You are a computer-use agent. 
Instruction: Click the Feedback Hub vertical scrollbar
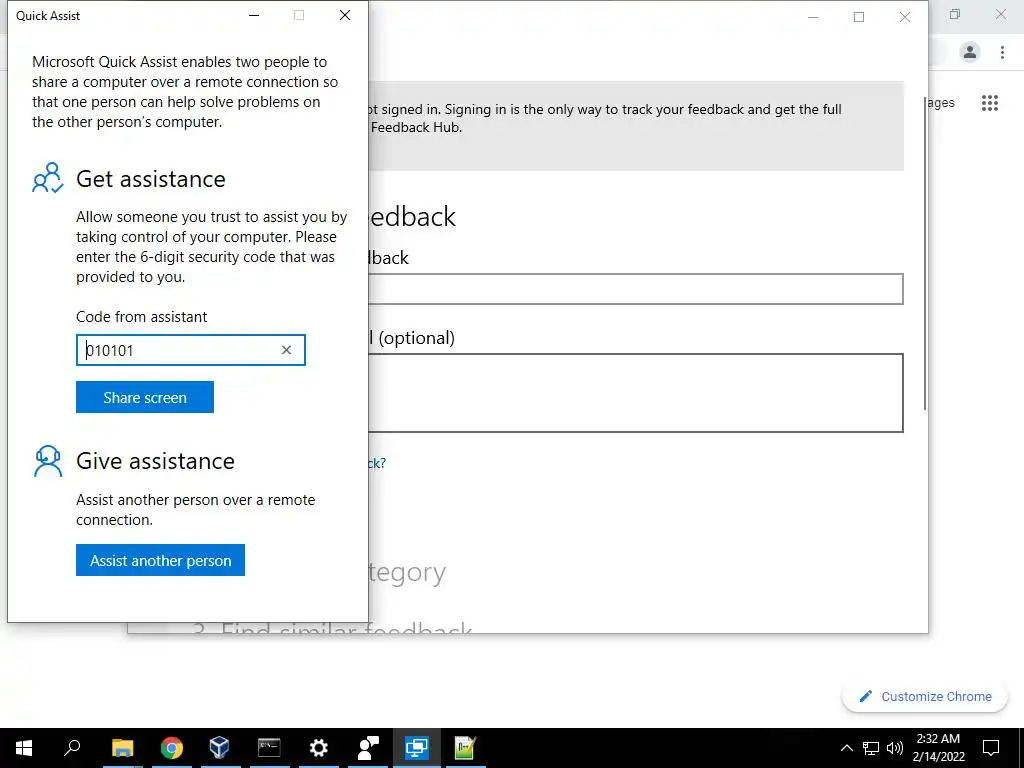coord(925,251)
